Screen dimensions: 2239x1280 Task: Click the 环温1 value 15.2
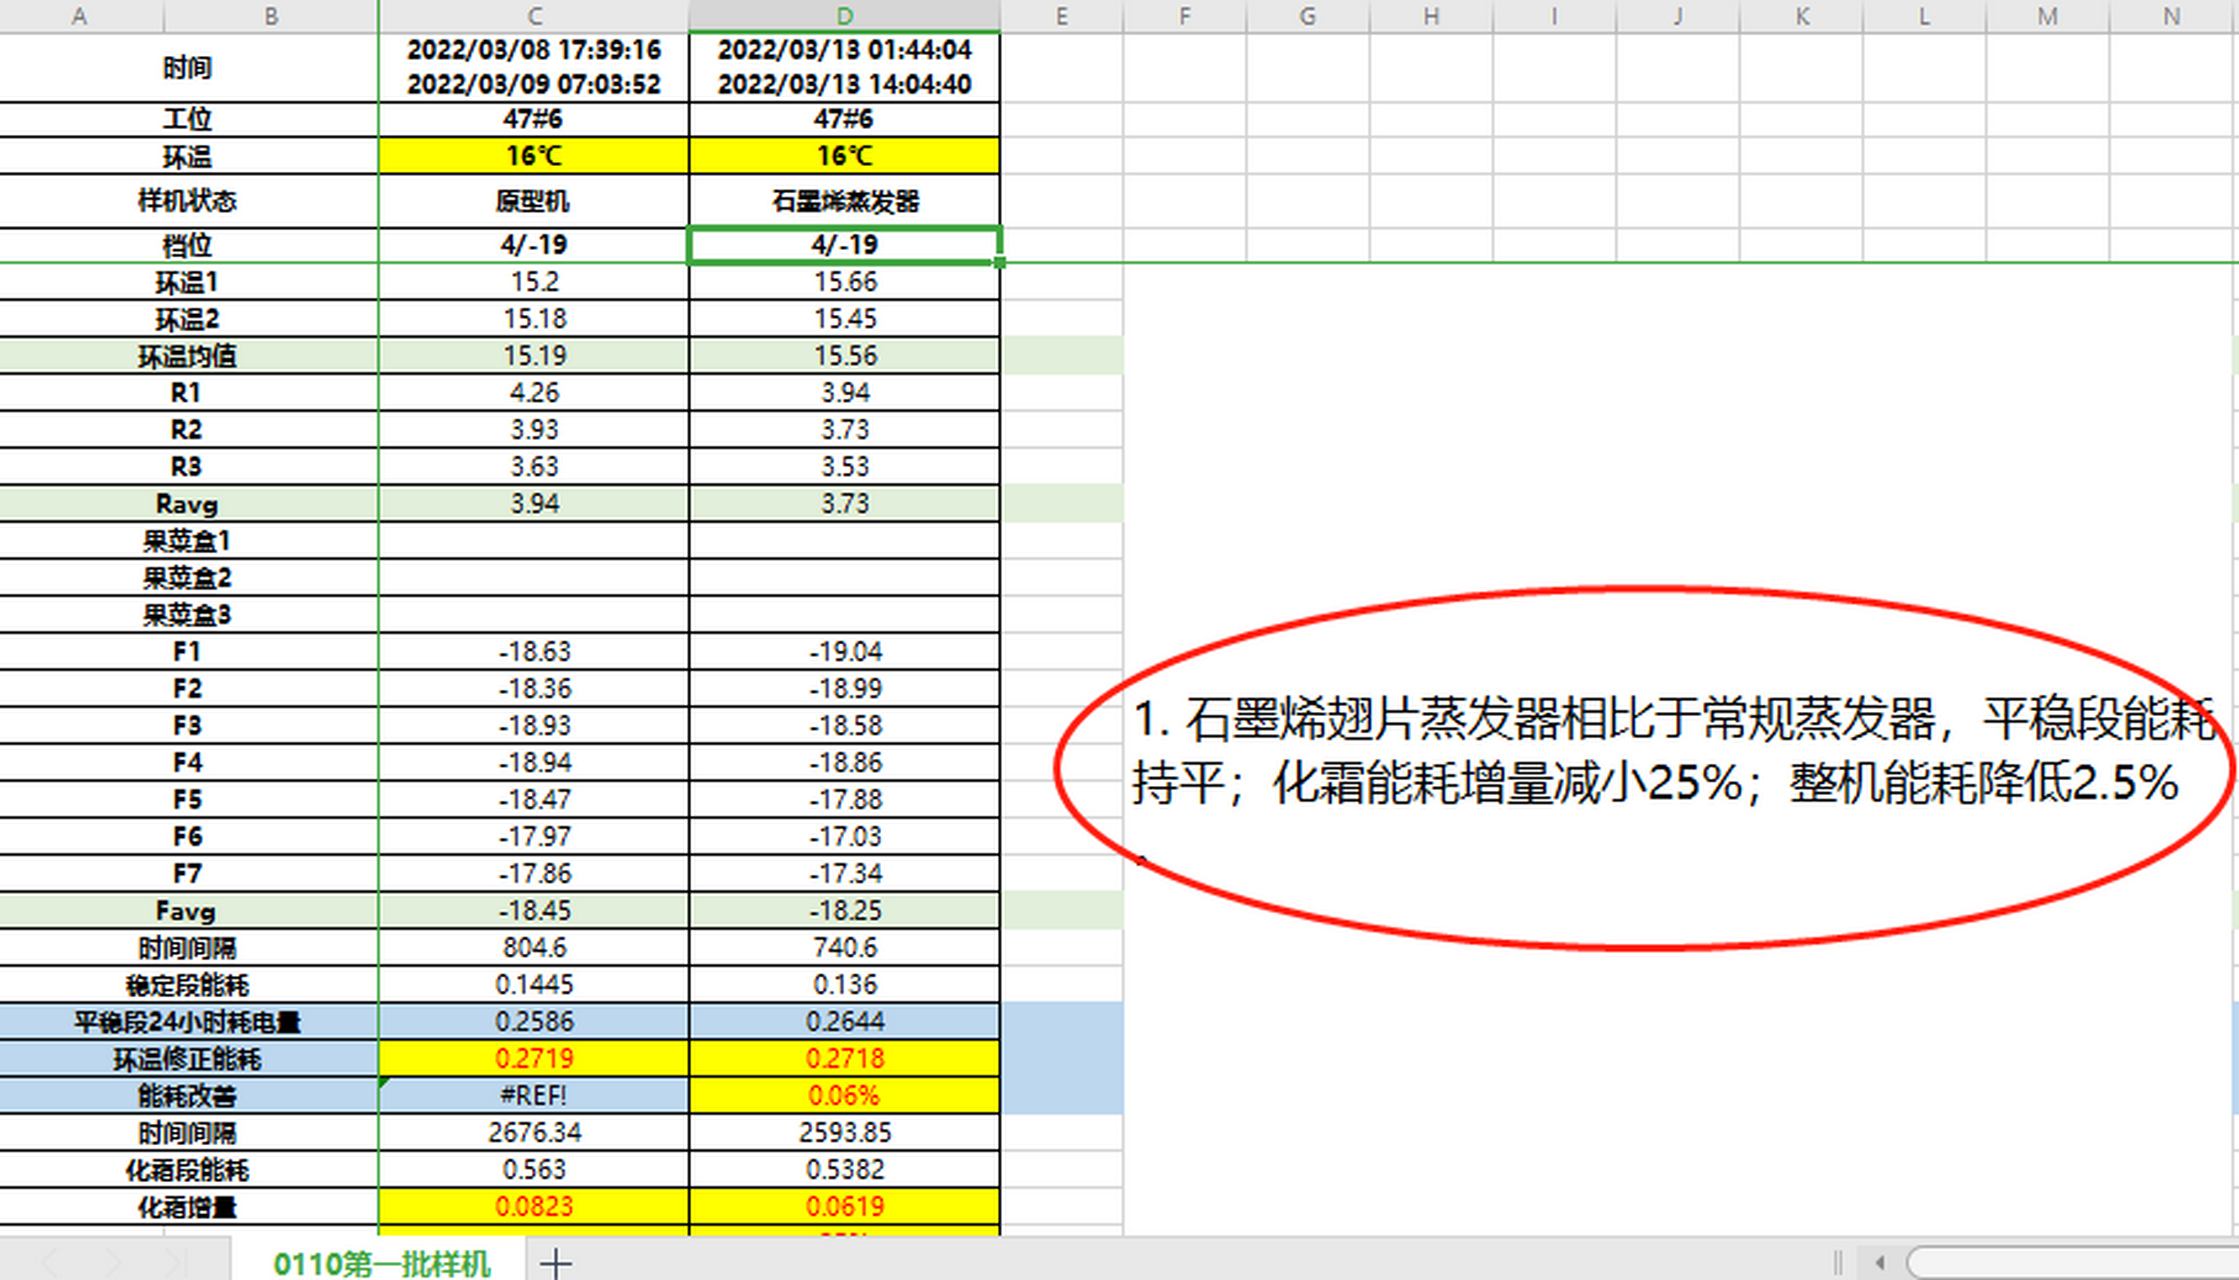coord(534,282)
